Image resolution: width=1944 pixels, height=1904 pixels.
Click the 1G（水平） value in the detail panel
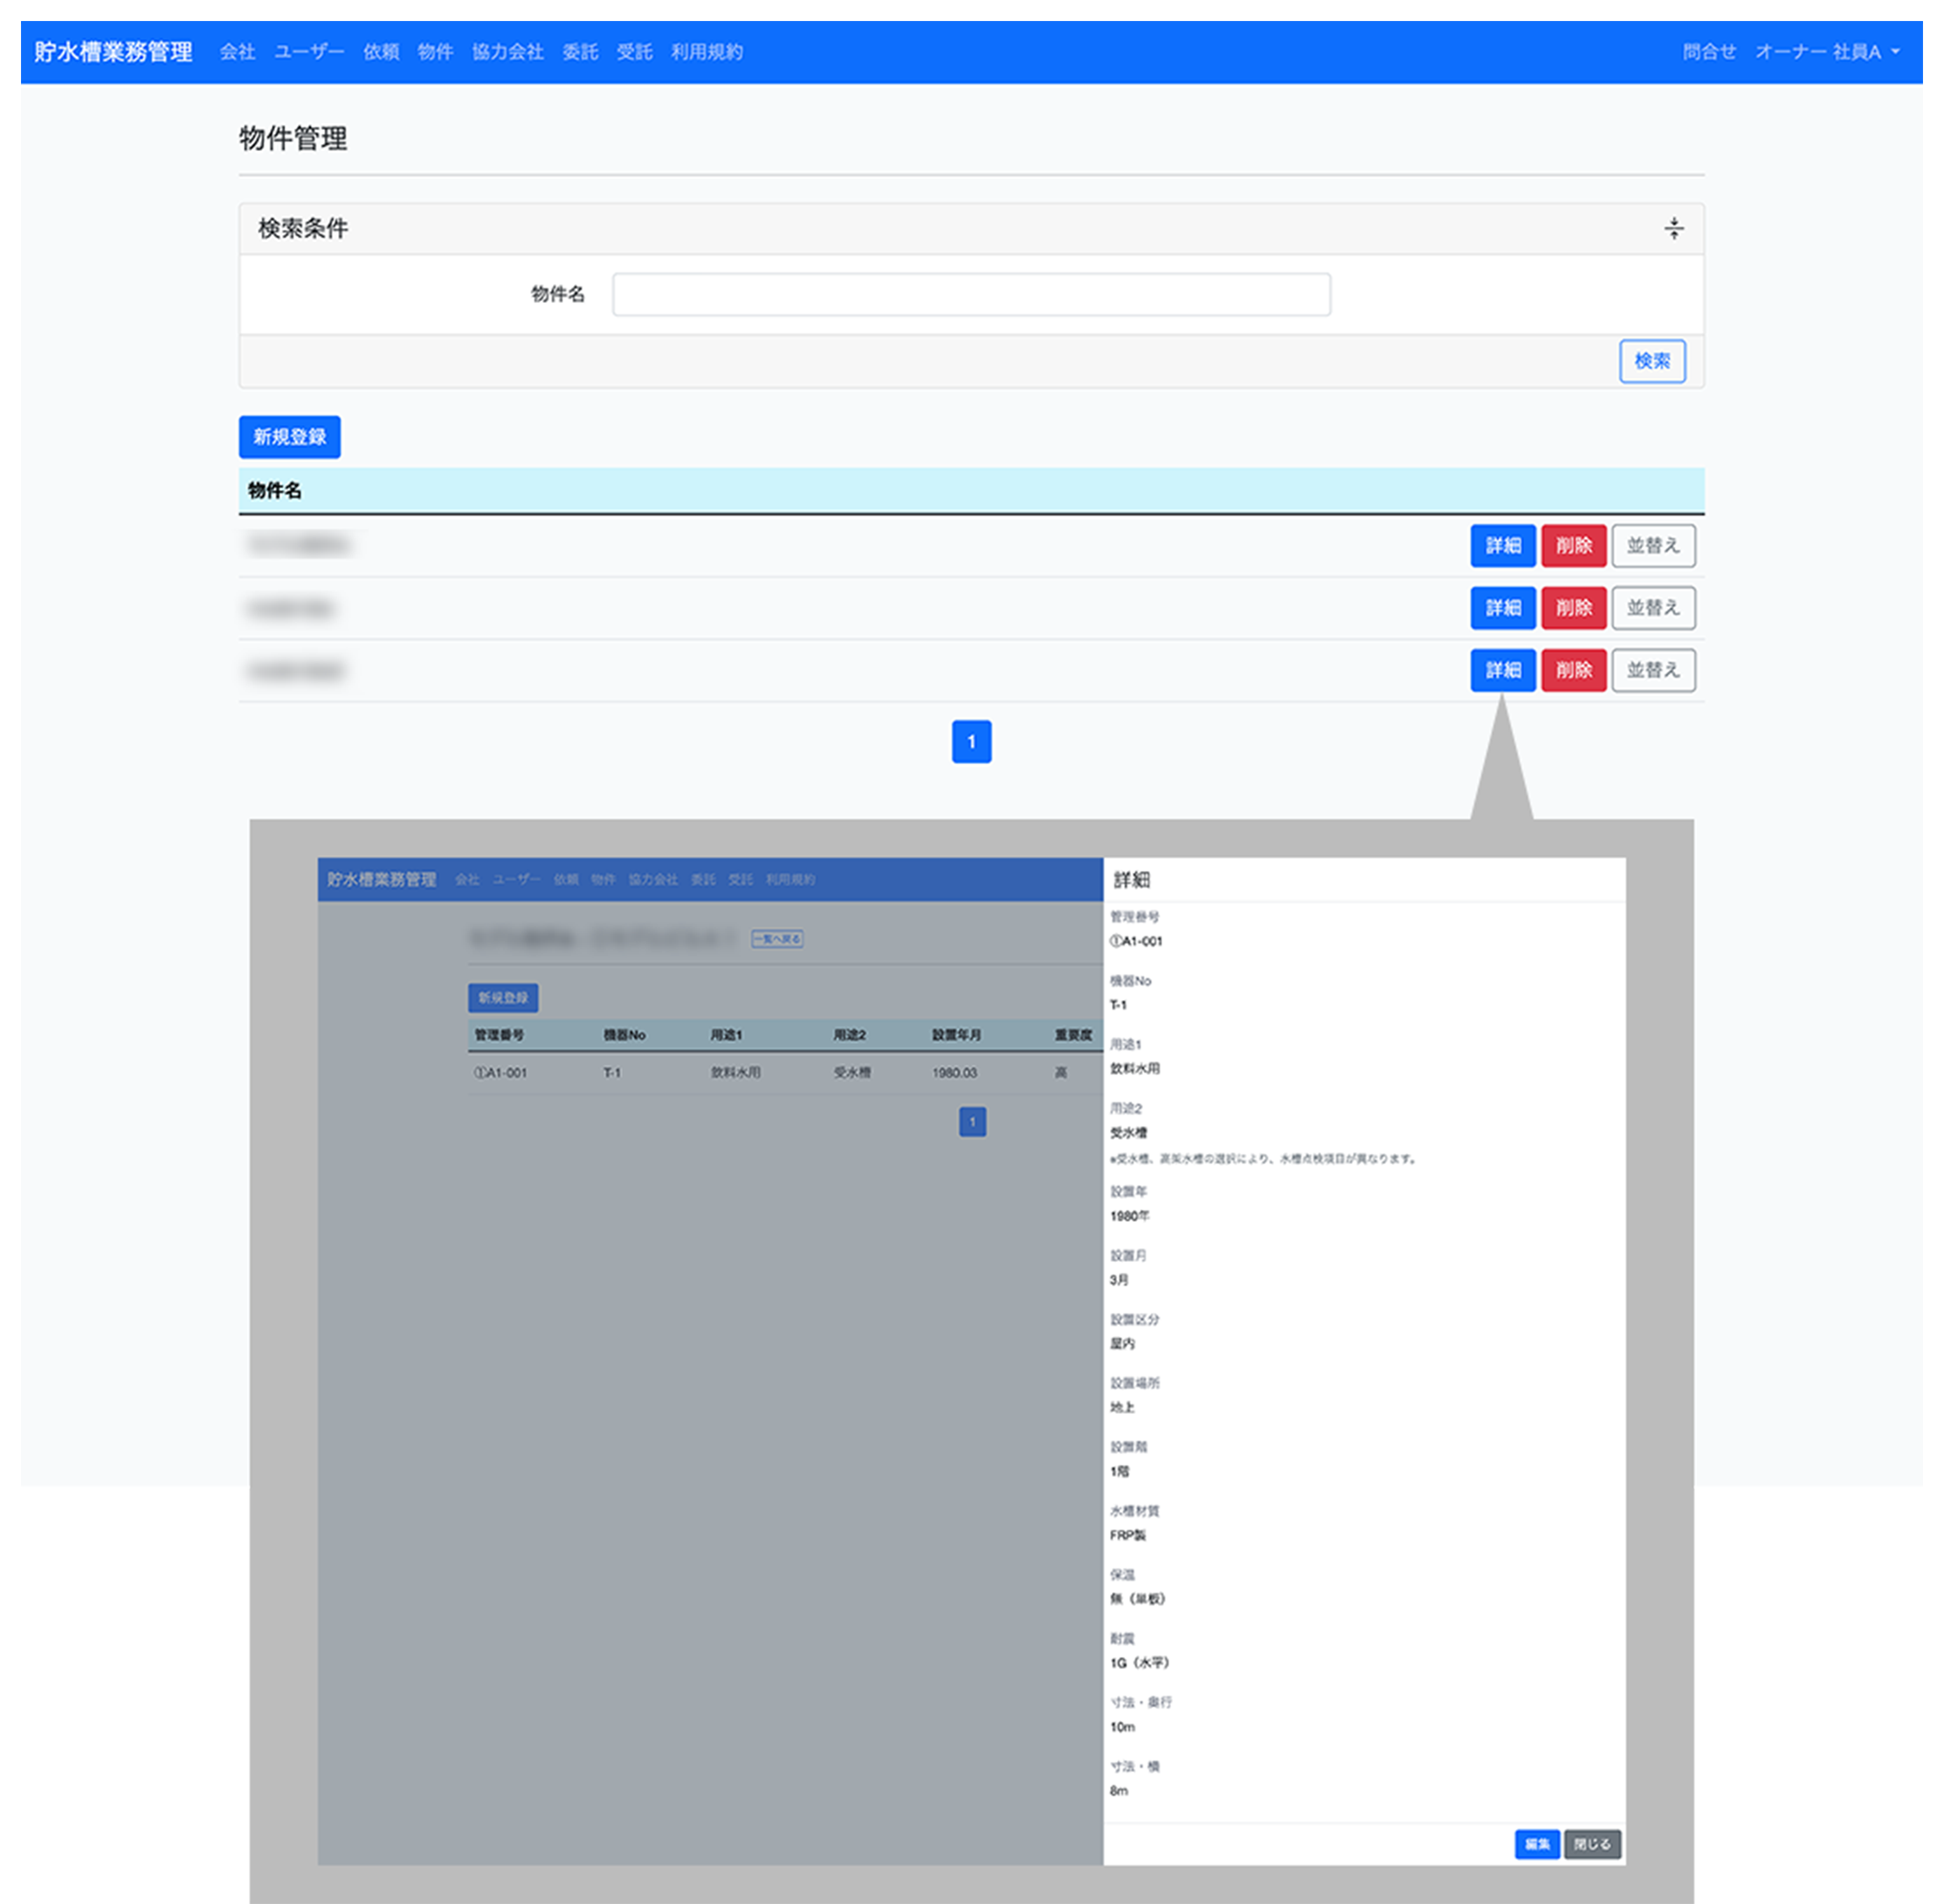1139,1663
